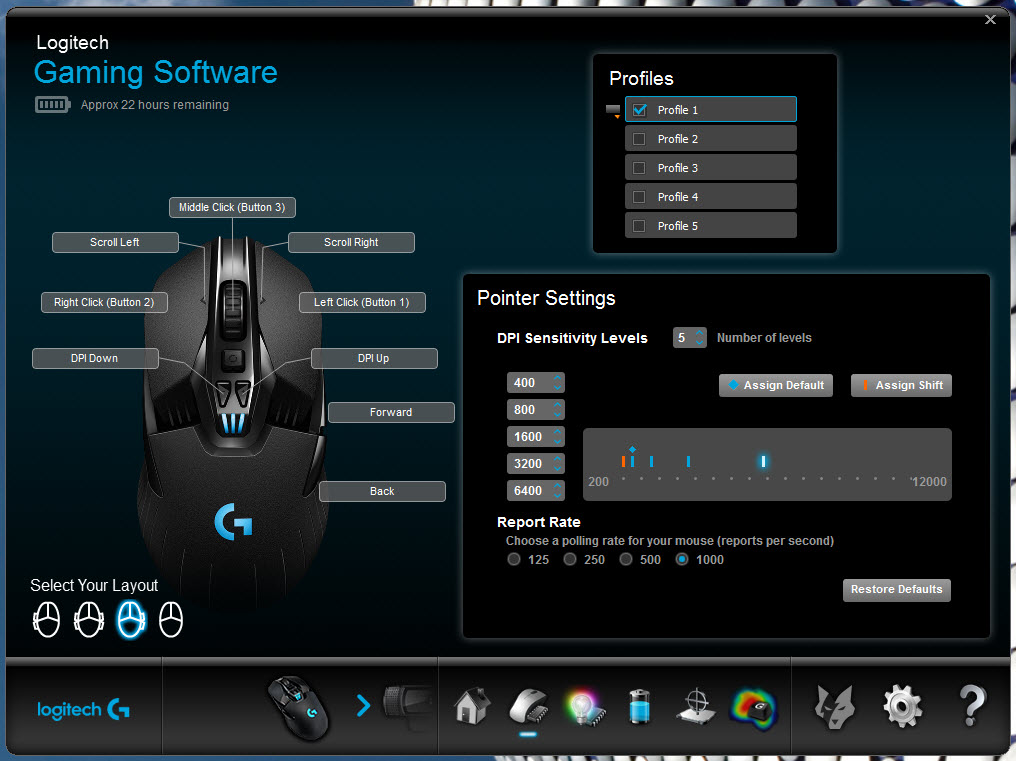Select the Profile 5 row
The height and width of the screenshot is (761, 1016).
(711, 226)
